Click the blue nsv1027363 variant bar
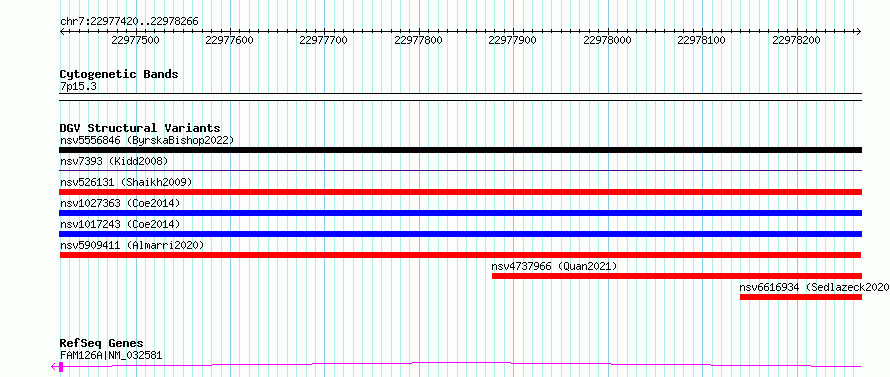 pos(460,213)
